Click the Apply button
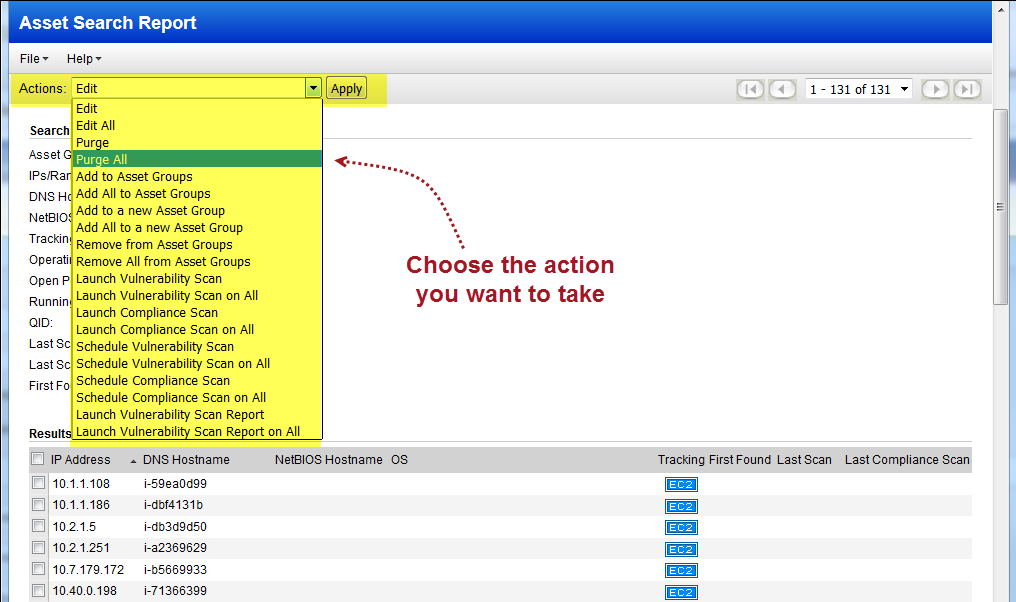Image resolution: width=1016 pixels, height=602 pixels. pos(346,89)
